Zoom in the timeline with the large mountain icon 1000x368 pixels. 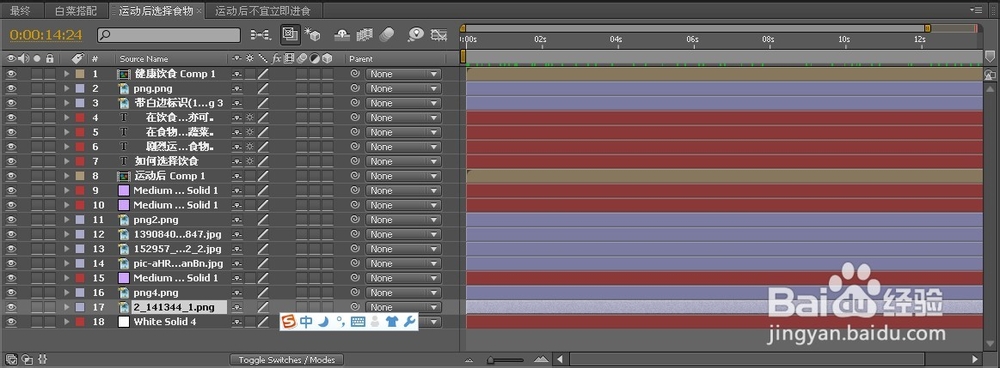pos(541,360)
